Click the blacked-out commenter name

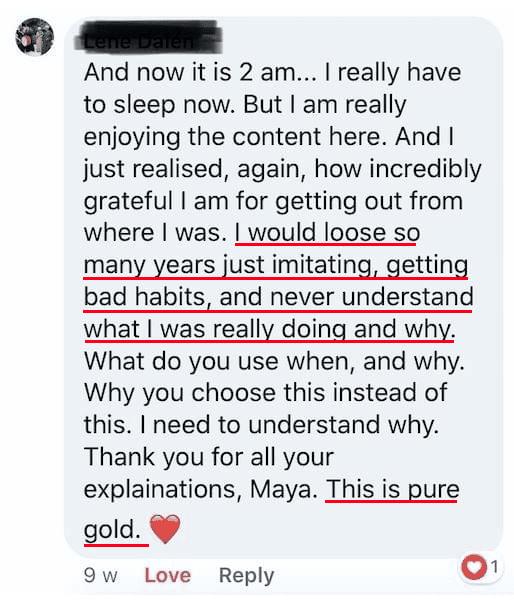148,37
